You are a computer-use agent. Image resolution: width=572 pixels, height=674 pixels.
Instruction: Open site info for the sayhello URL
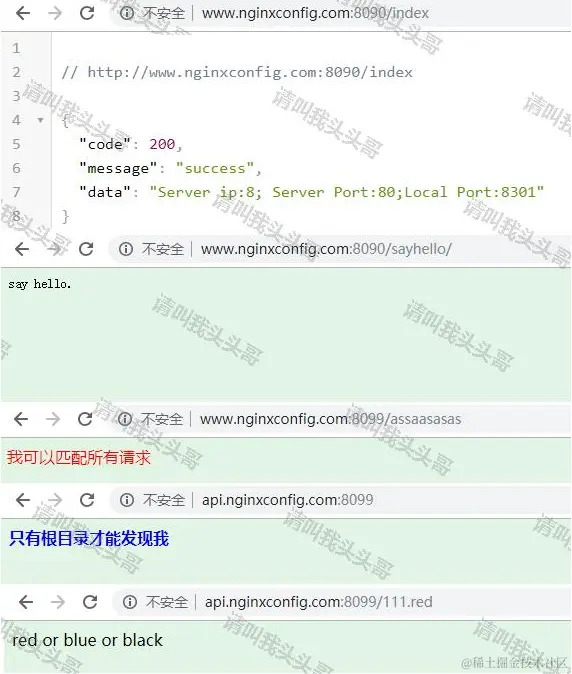point(126,249)
